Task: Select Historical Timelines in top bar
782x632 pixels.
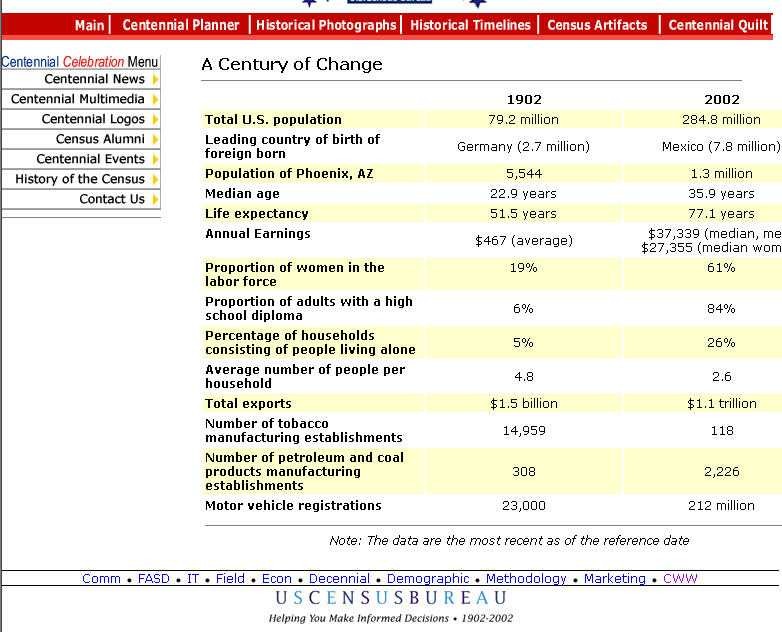Action: tap(470, 25)
